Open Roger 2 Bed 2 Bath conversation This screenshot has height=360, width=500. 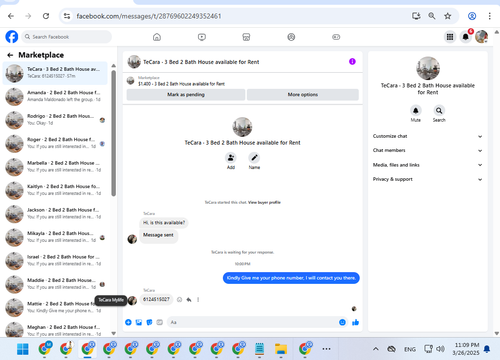(x=55, y=143)
